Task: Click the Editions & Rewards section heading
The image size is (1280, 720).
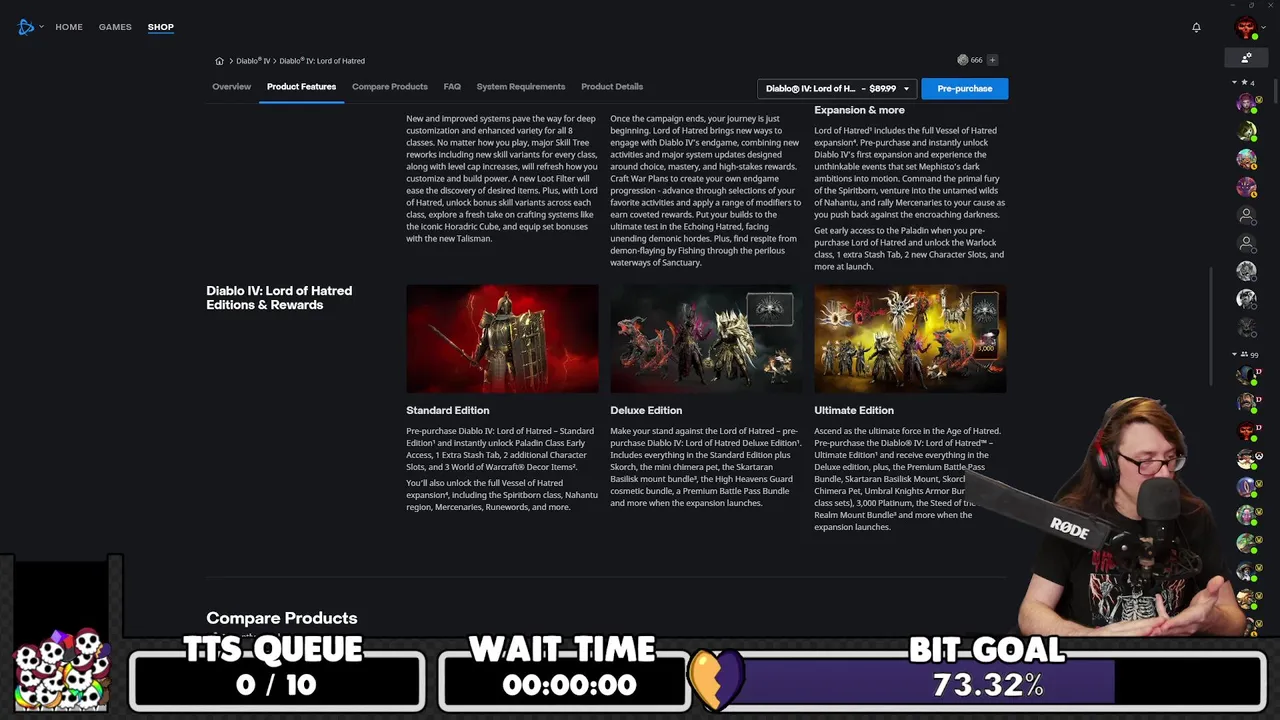Action: coord(279,298)
